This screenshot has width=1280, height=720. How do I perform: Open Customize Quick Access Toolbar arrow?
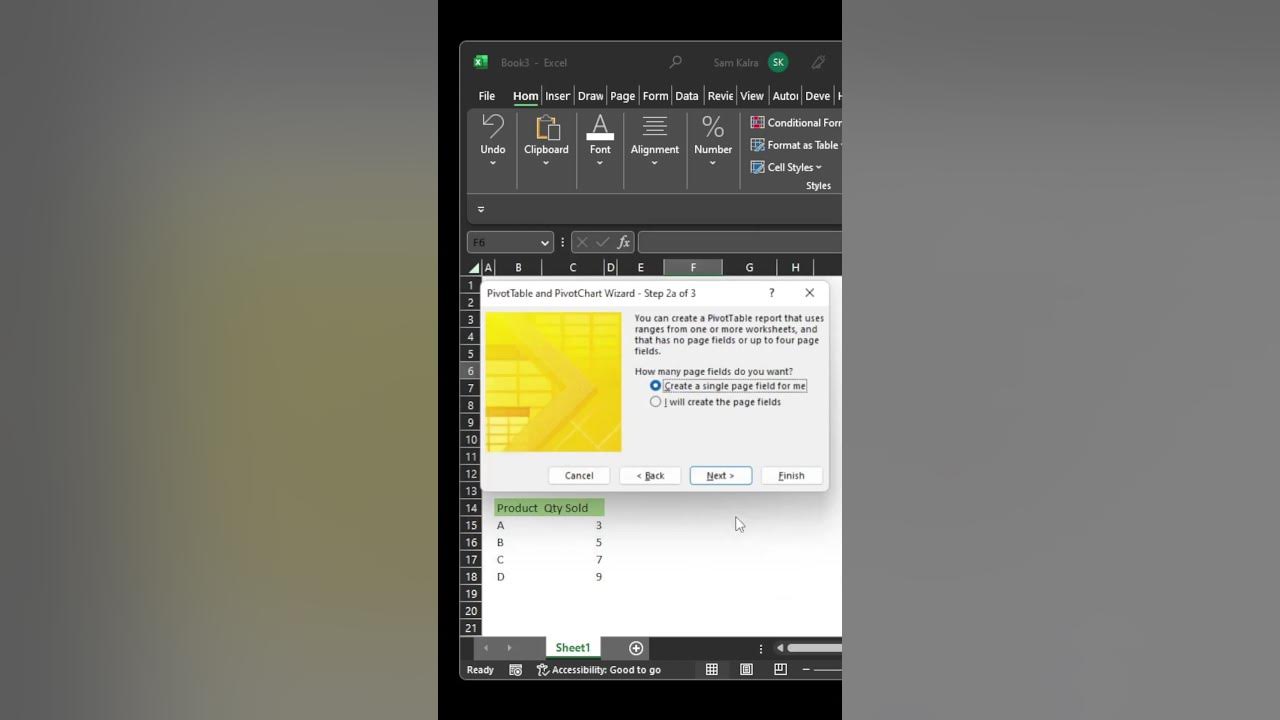[x=481, y=210]
